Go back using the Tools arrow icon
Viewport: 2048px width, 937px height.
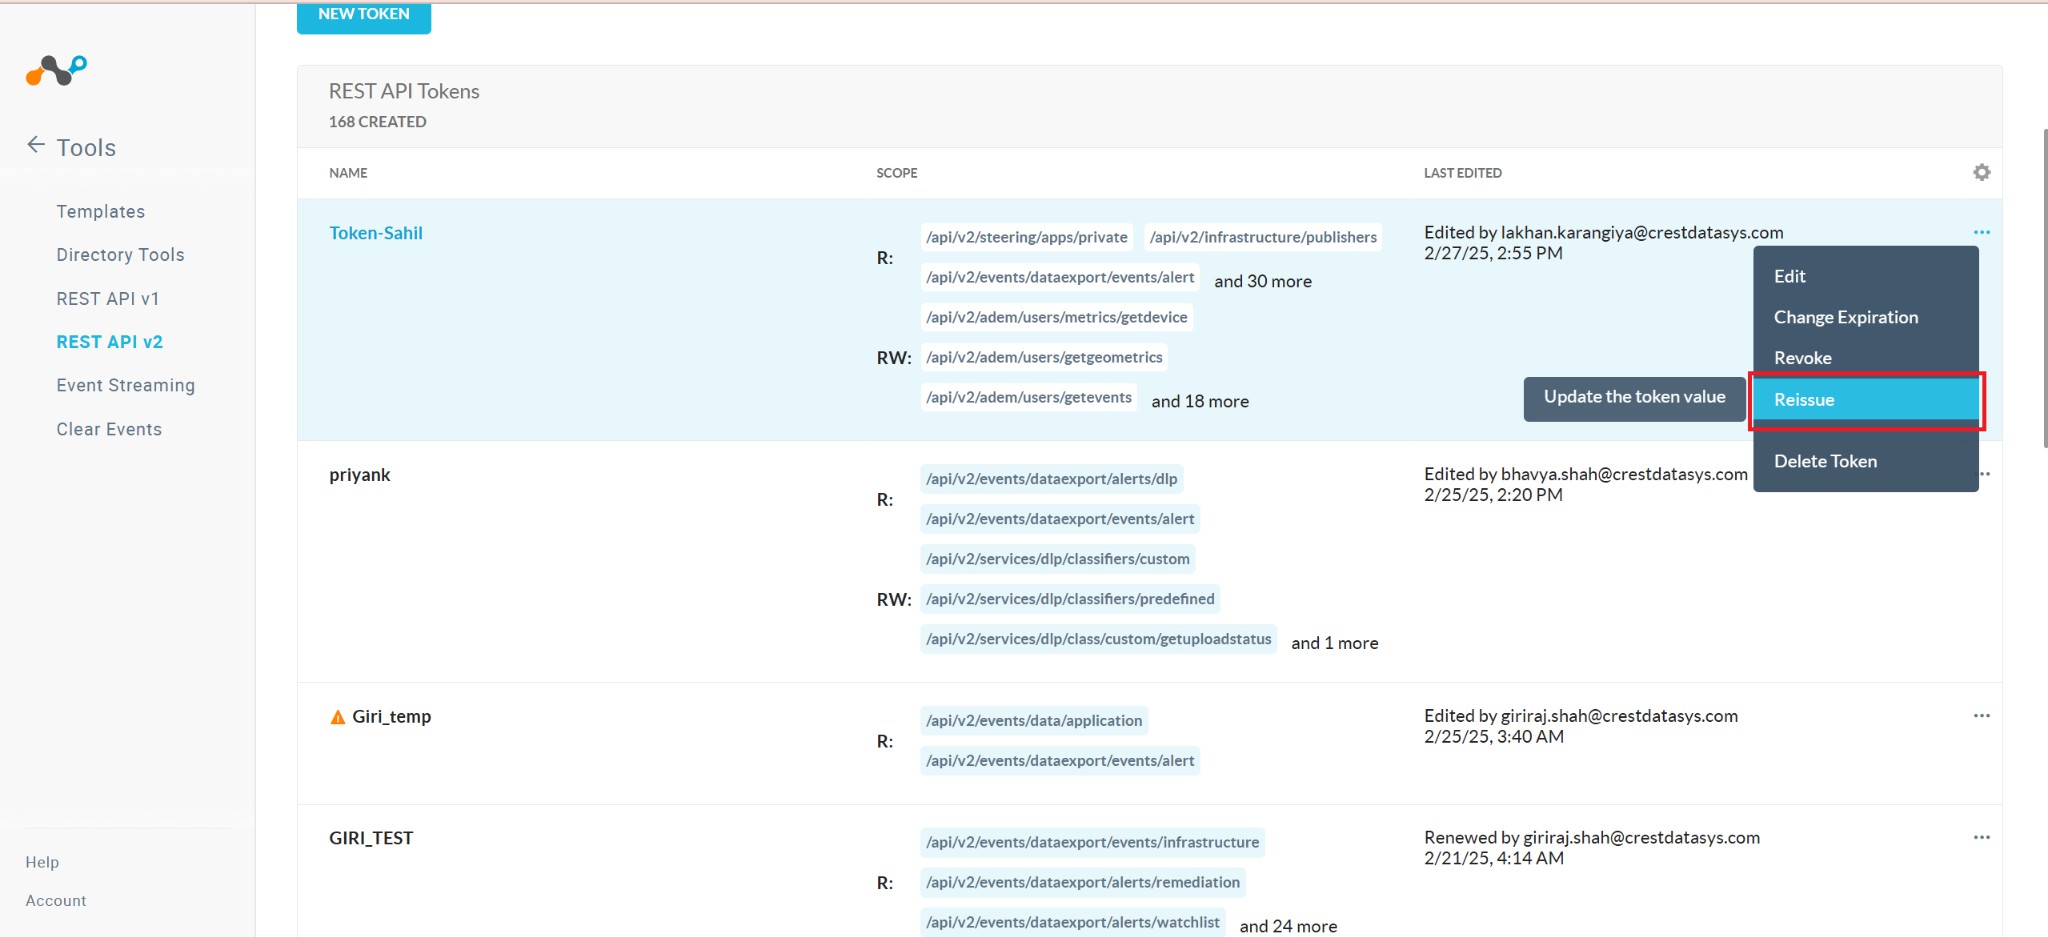tap(36, 145)
